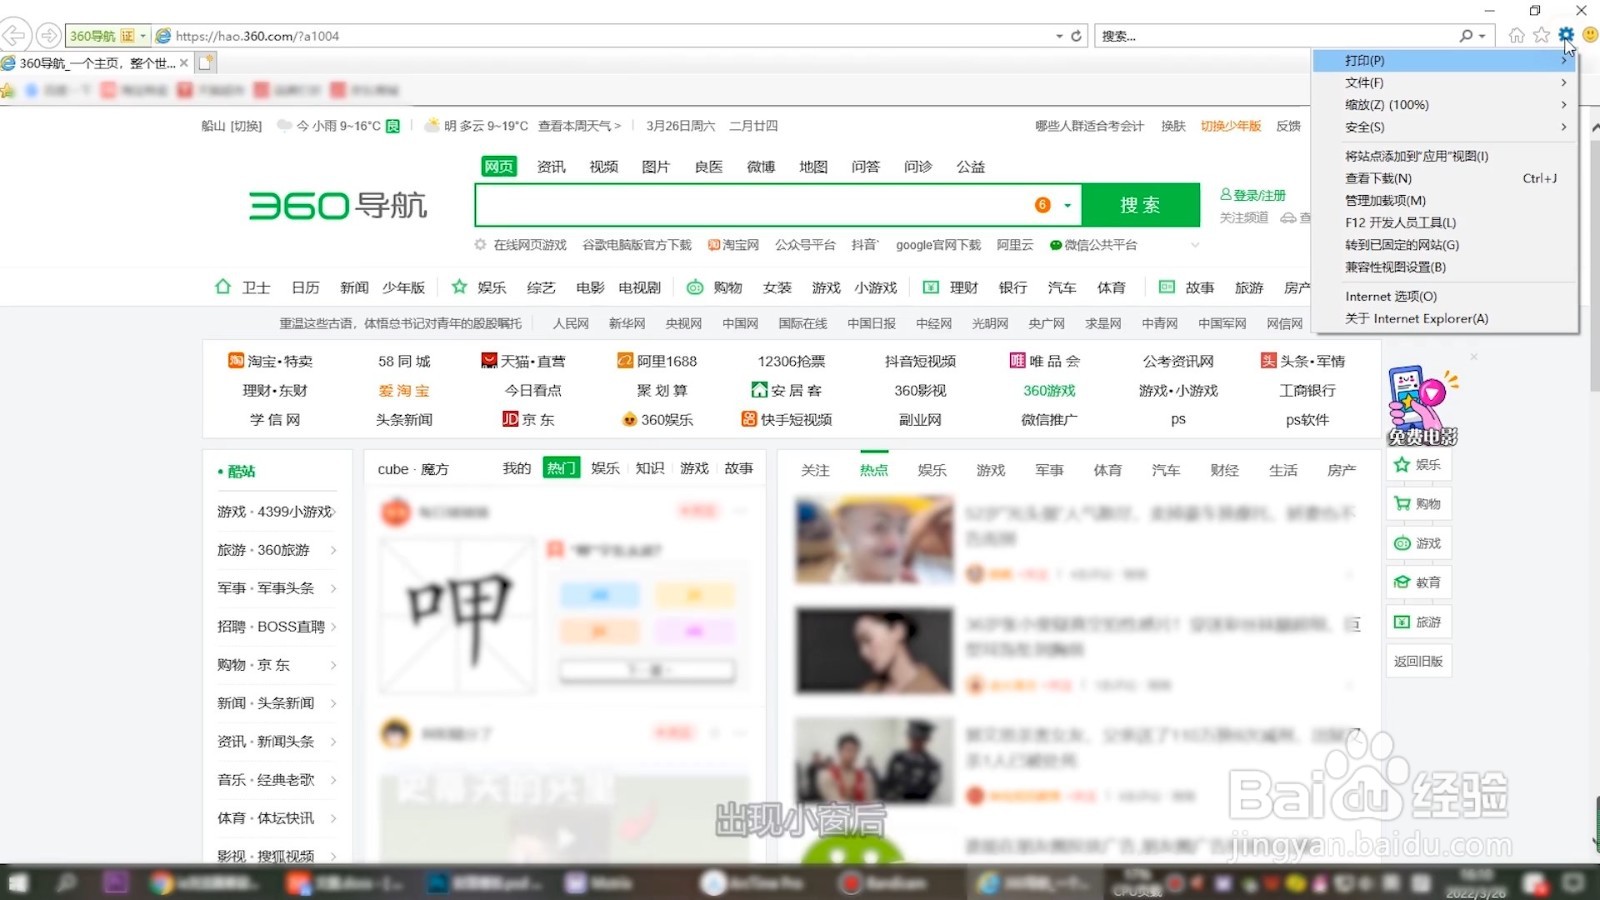Expand the 360导航 site badge dropdown
Viewport: 1600px width, 900px height.
[143, 36]
